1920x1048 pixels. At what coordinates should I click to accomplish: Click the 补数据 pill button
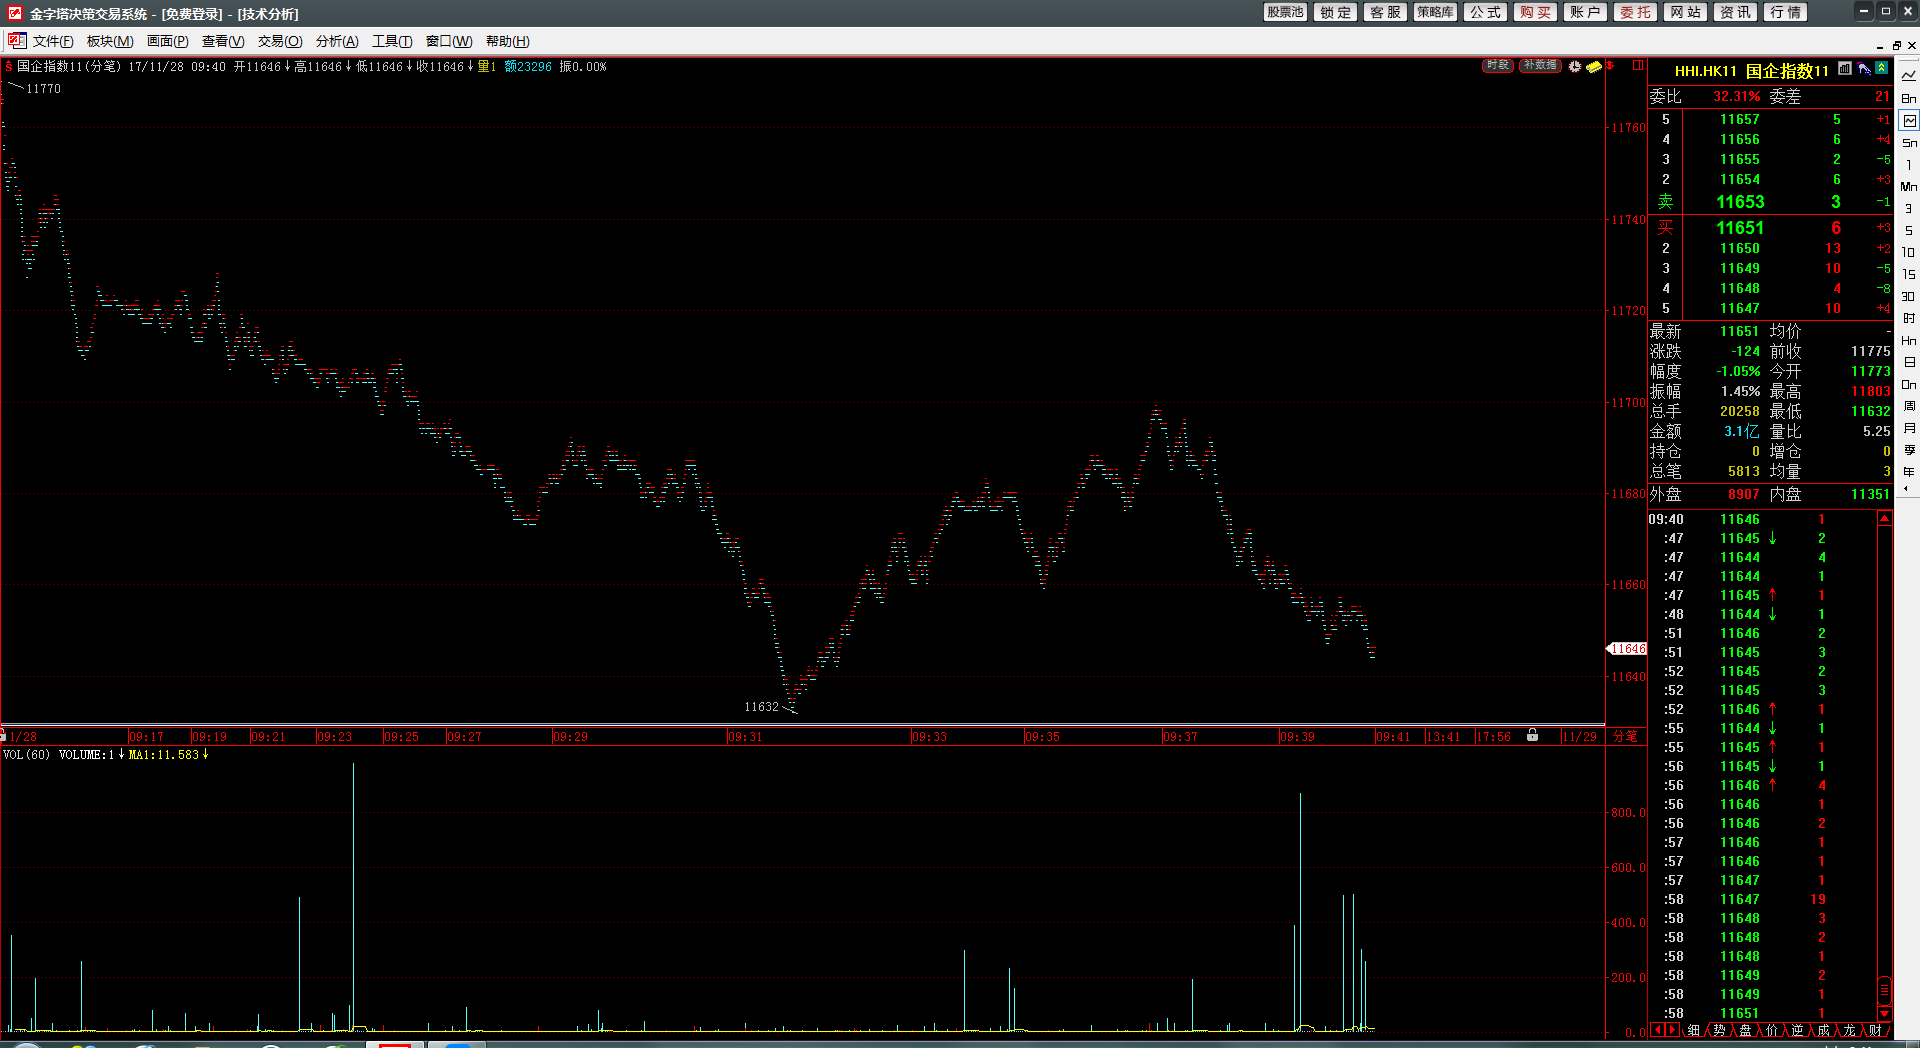click(1540, 66)
